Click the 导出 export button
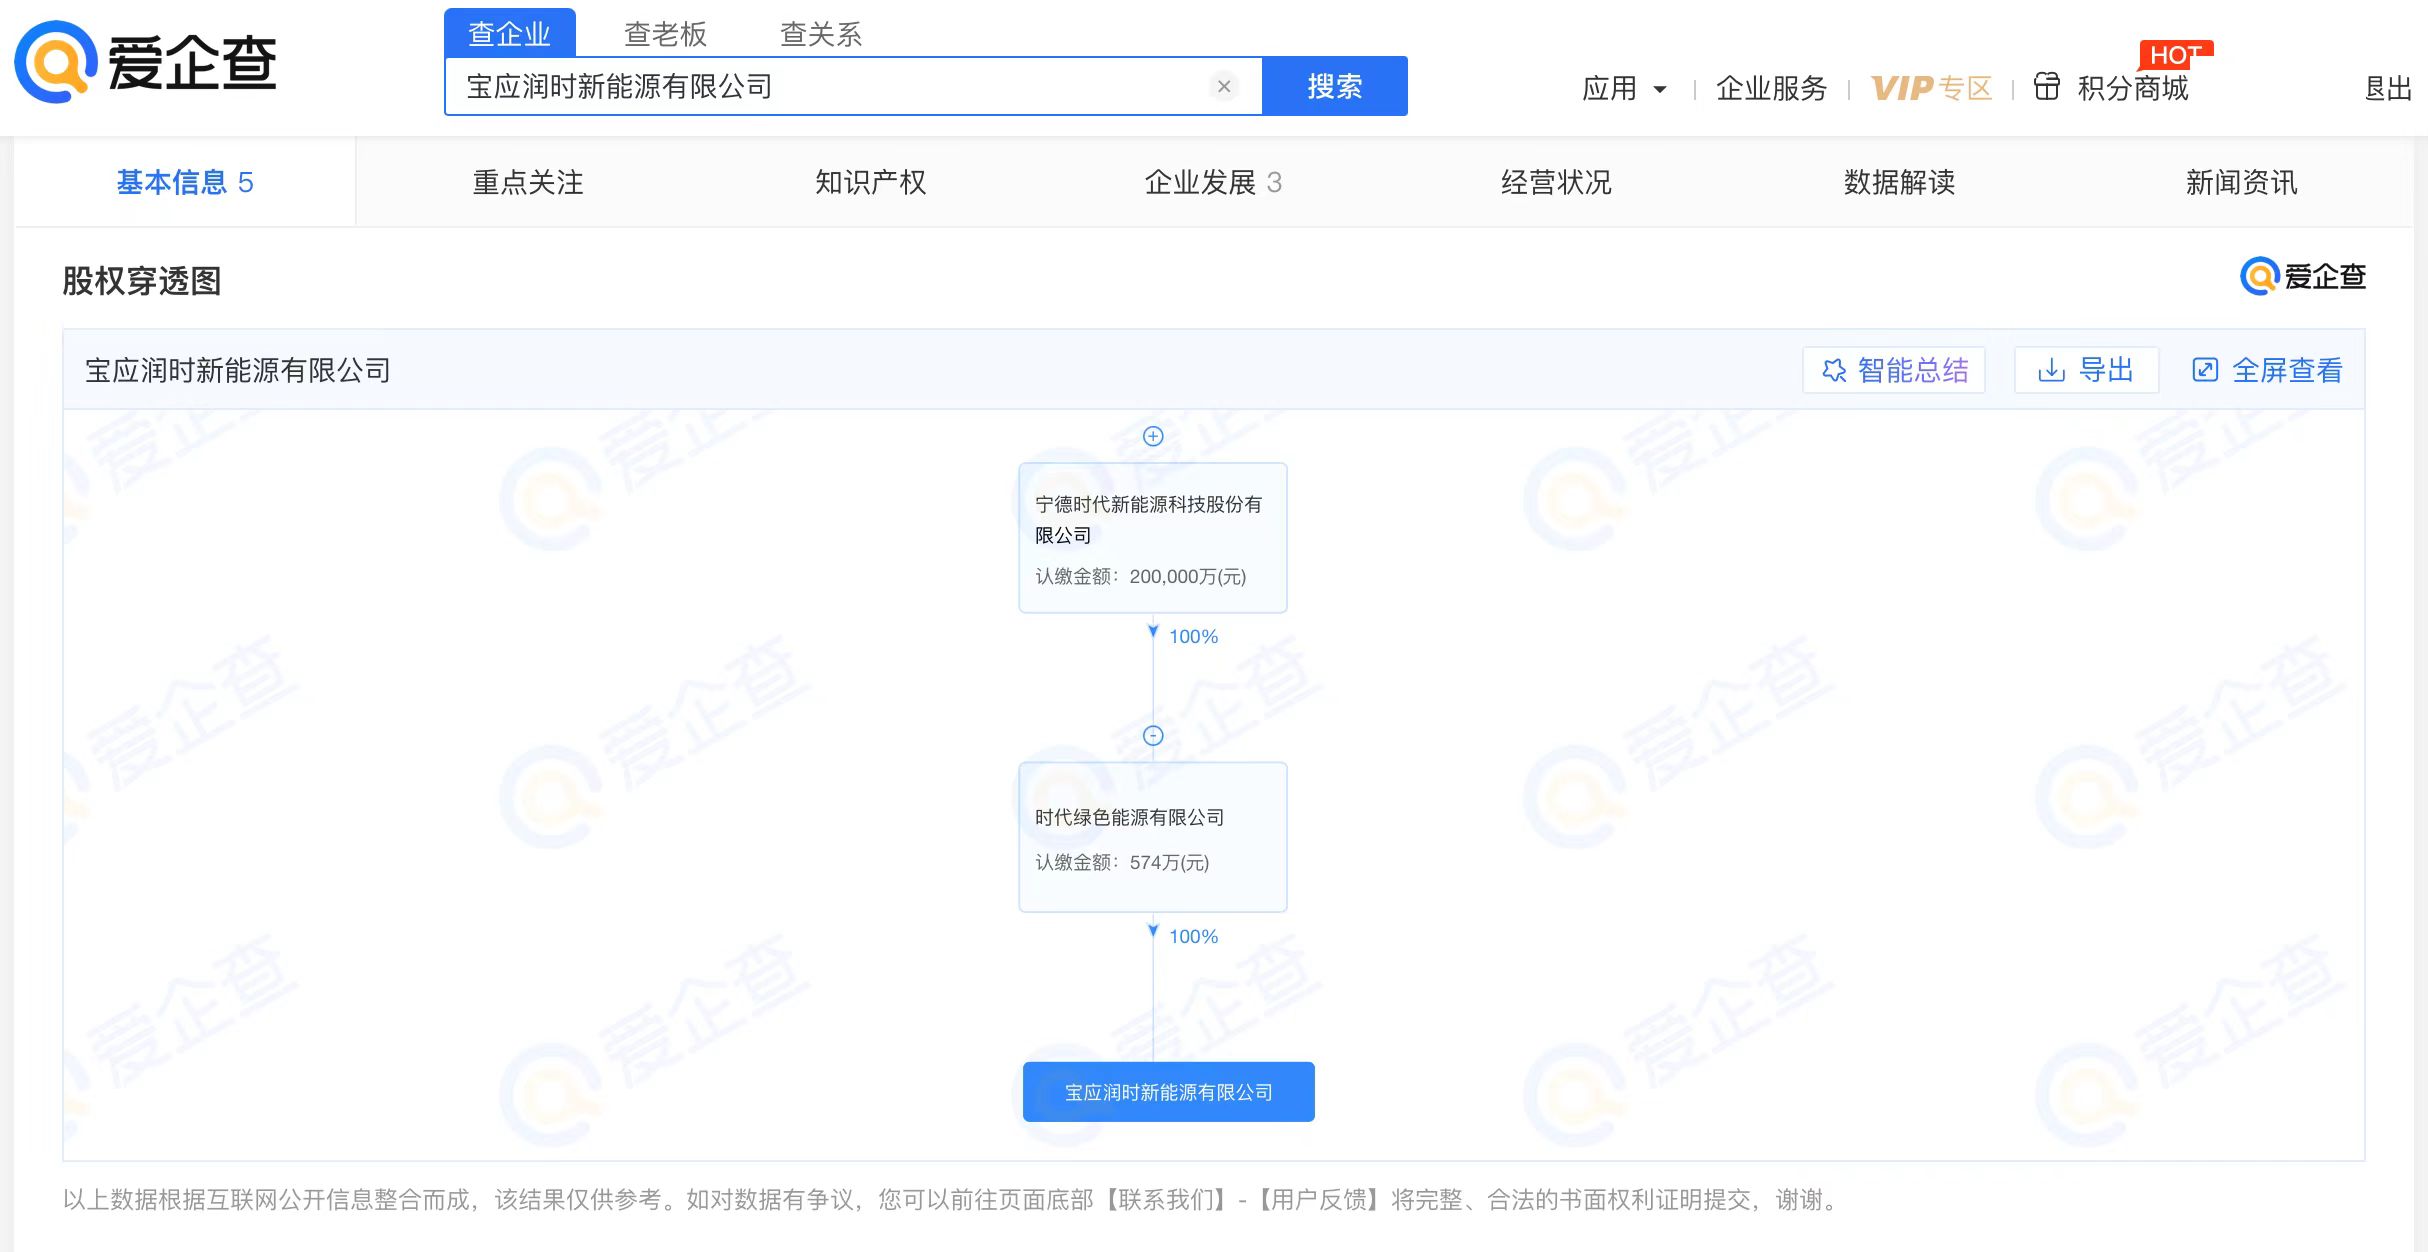The image size is (2428, 1252). pos(2086,370)
